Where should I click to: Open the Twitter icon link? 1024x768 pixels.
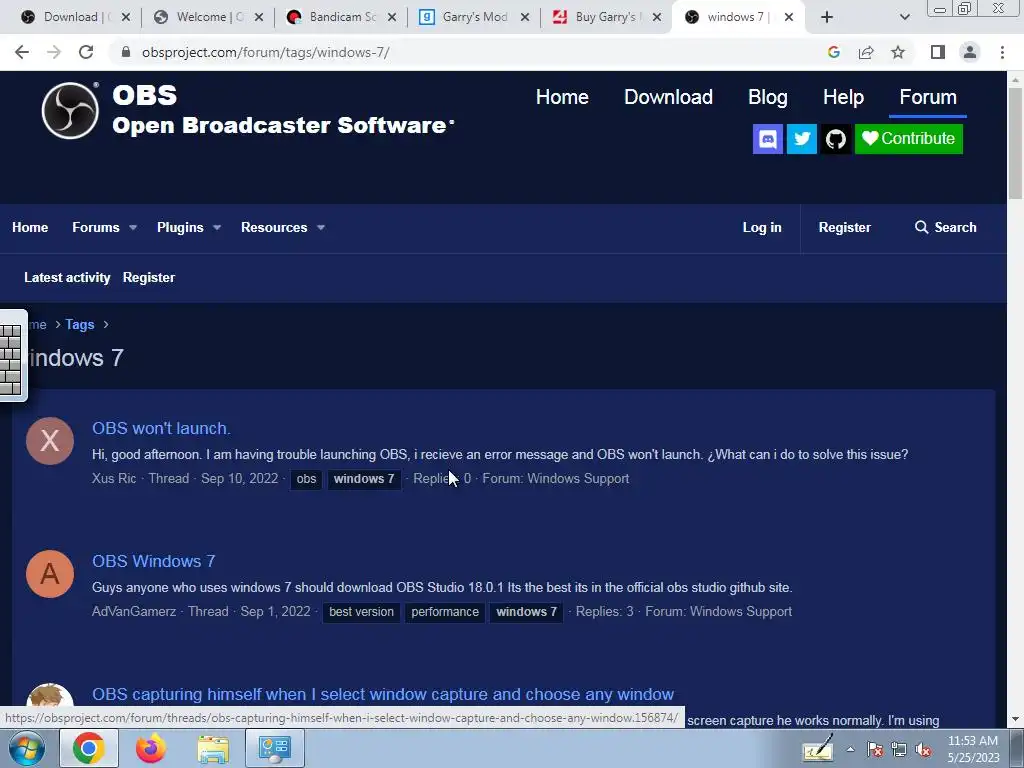802,139
